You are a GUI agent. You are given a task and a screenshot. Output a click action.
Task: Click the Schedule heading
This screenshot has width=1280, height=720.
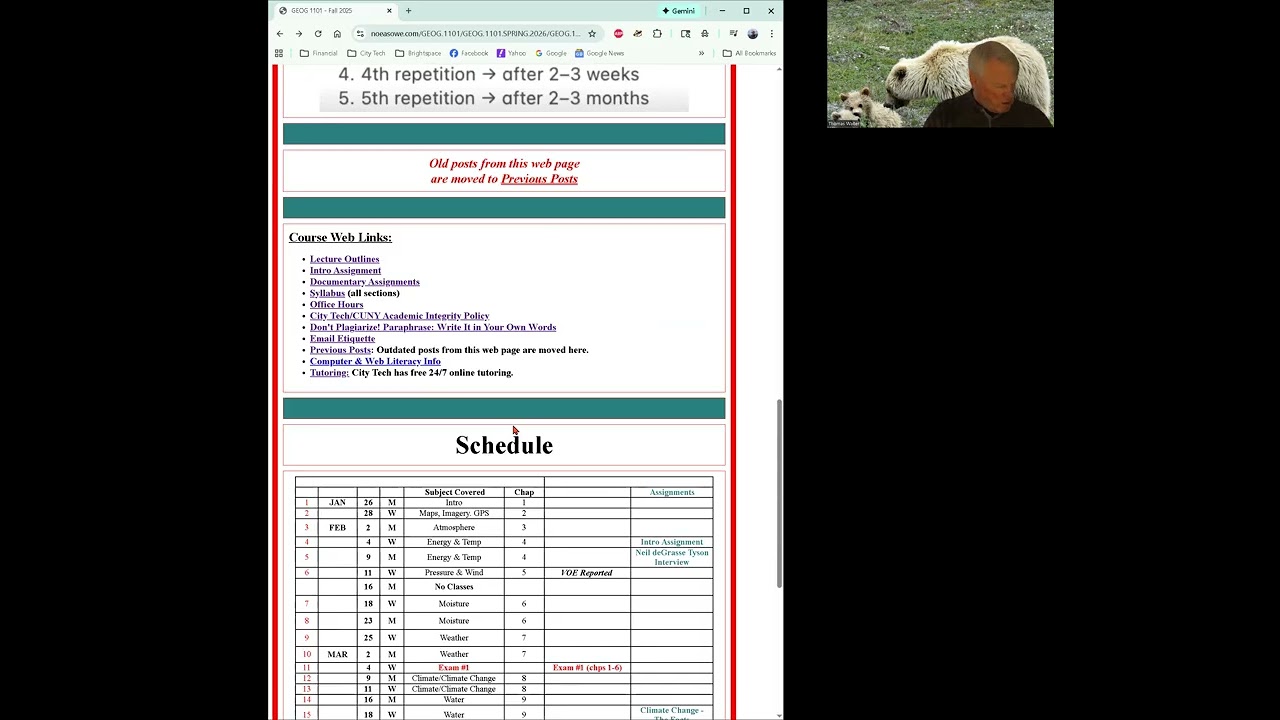tap(504, 445)
